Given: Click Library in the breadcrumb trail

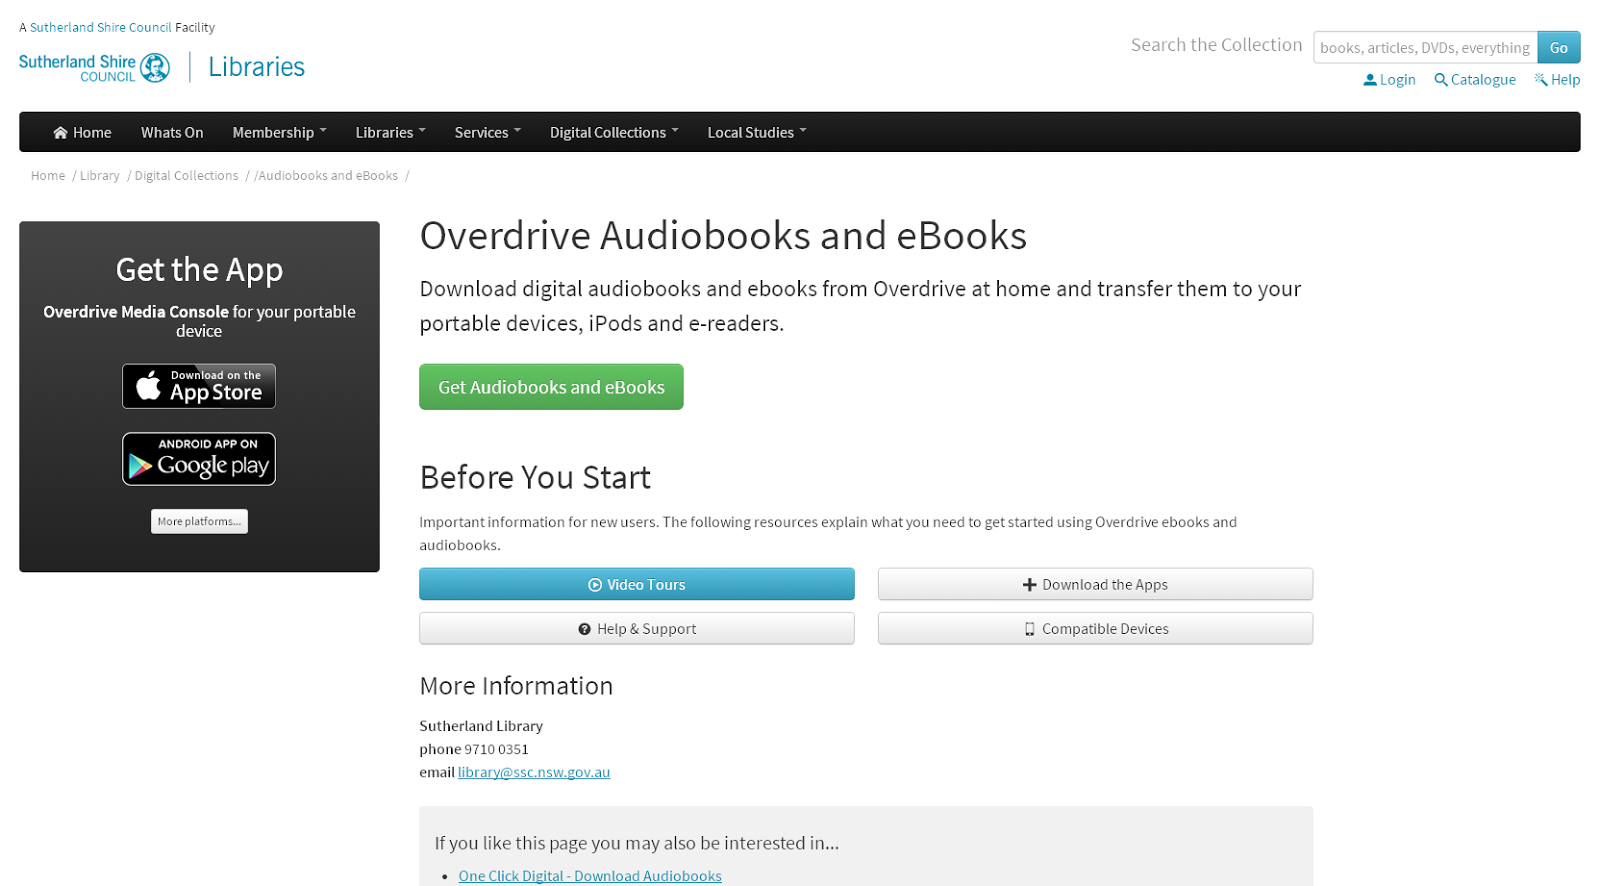Looking at the screenshot, I should tap(100, 175).
